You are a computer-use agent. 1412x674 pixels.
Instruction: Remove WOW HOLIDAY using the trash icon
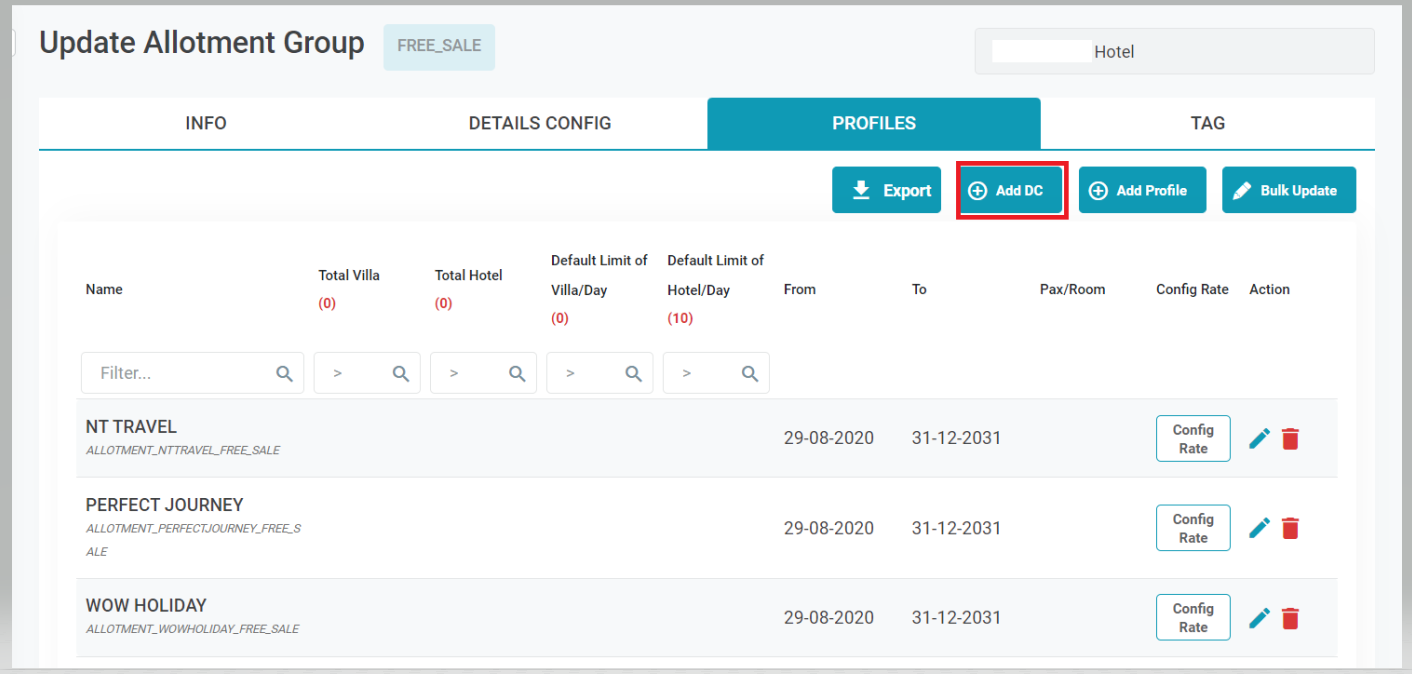1290,618
